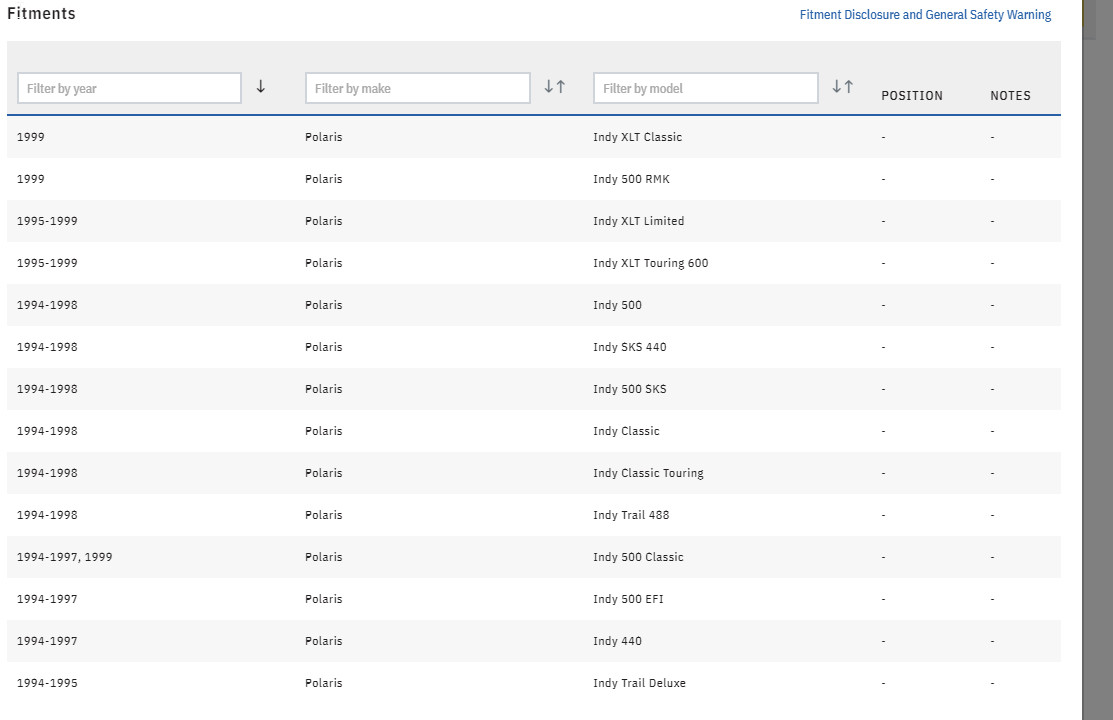Focus the Filter by model field
1113x720 pixels.
[706, 88]
